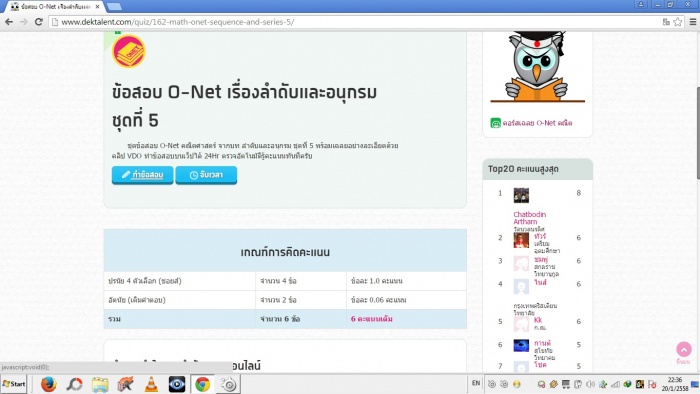Open Windows Explorer folder in taskbar
The height and width of the screenshot is (394, 700).
[x=100, y=384]
